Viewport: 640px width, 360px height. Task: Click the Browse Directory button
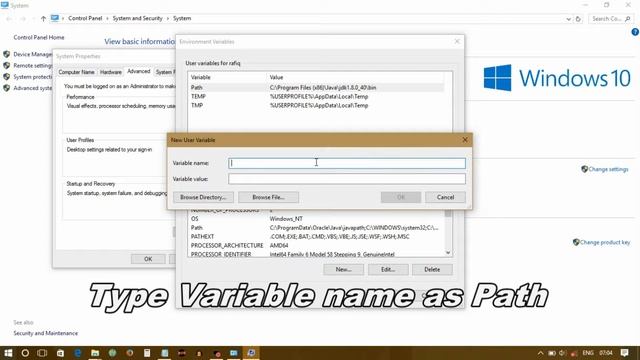[203, 197]
